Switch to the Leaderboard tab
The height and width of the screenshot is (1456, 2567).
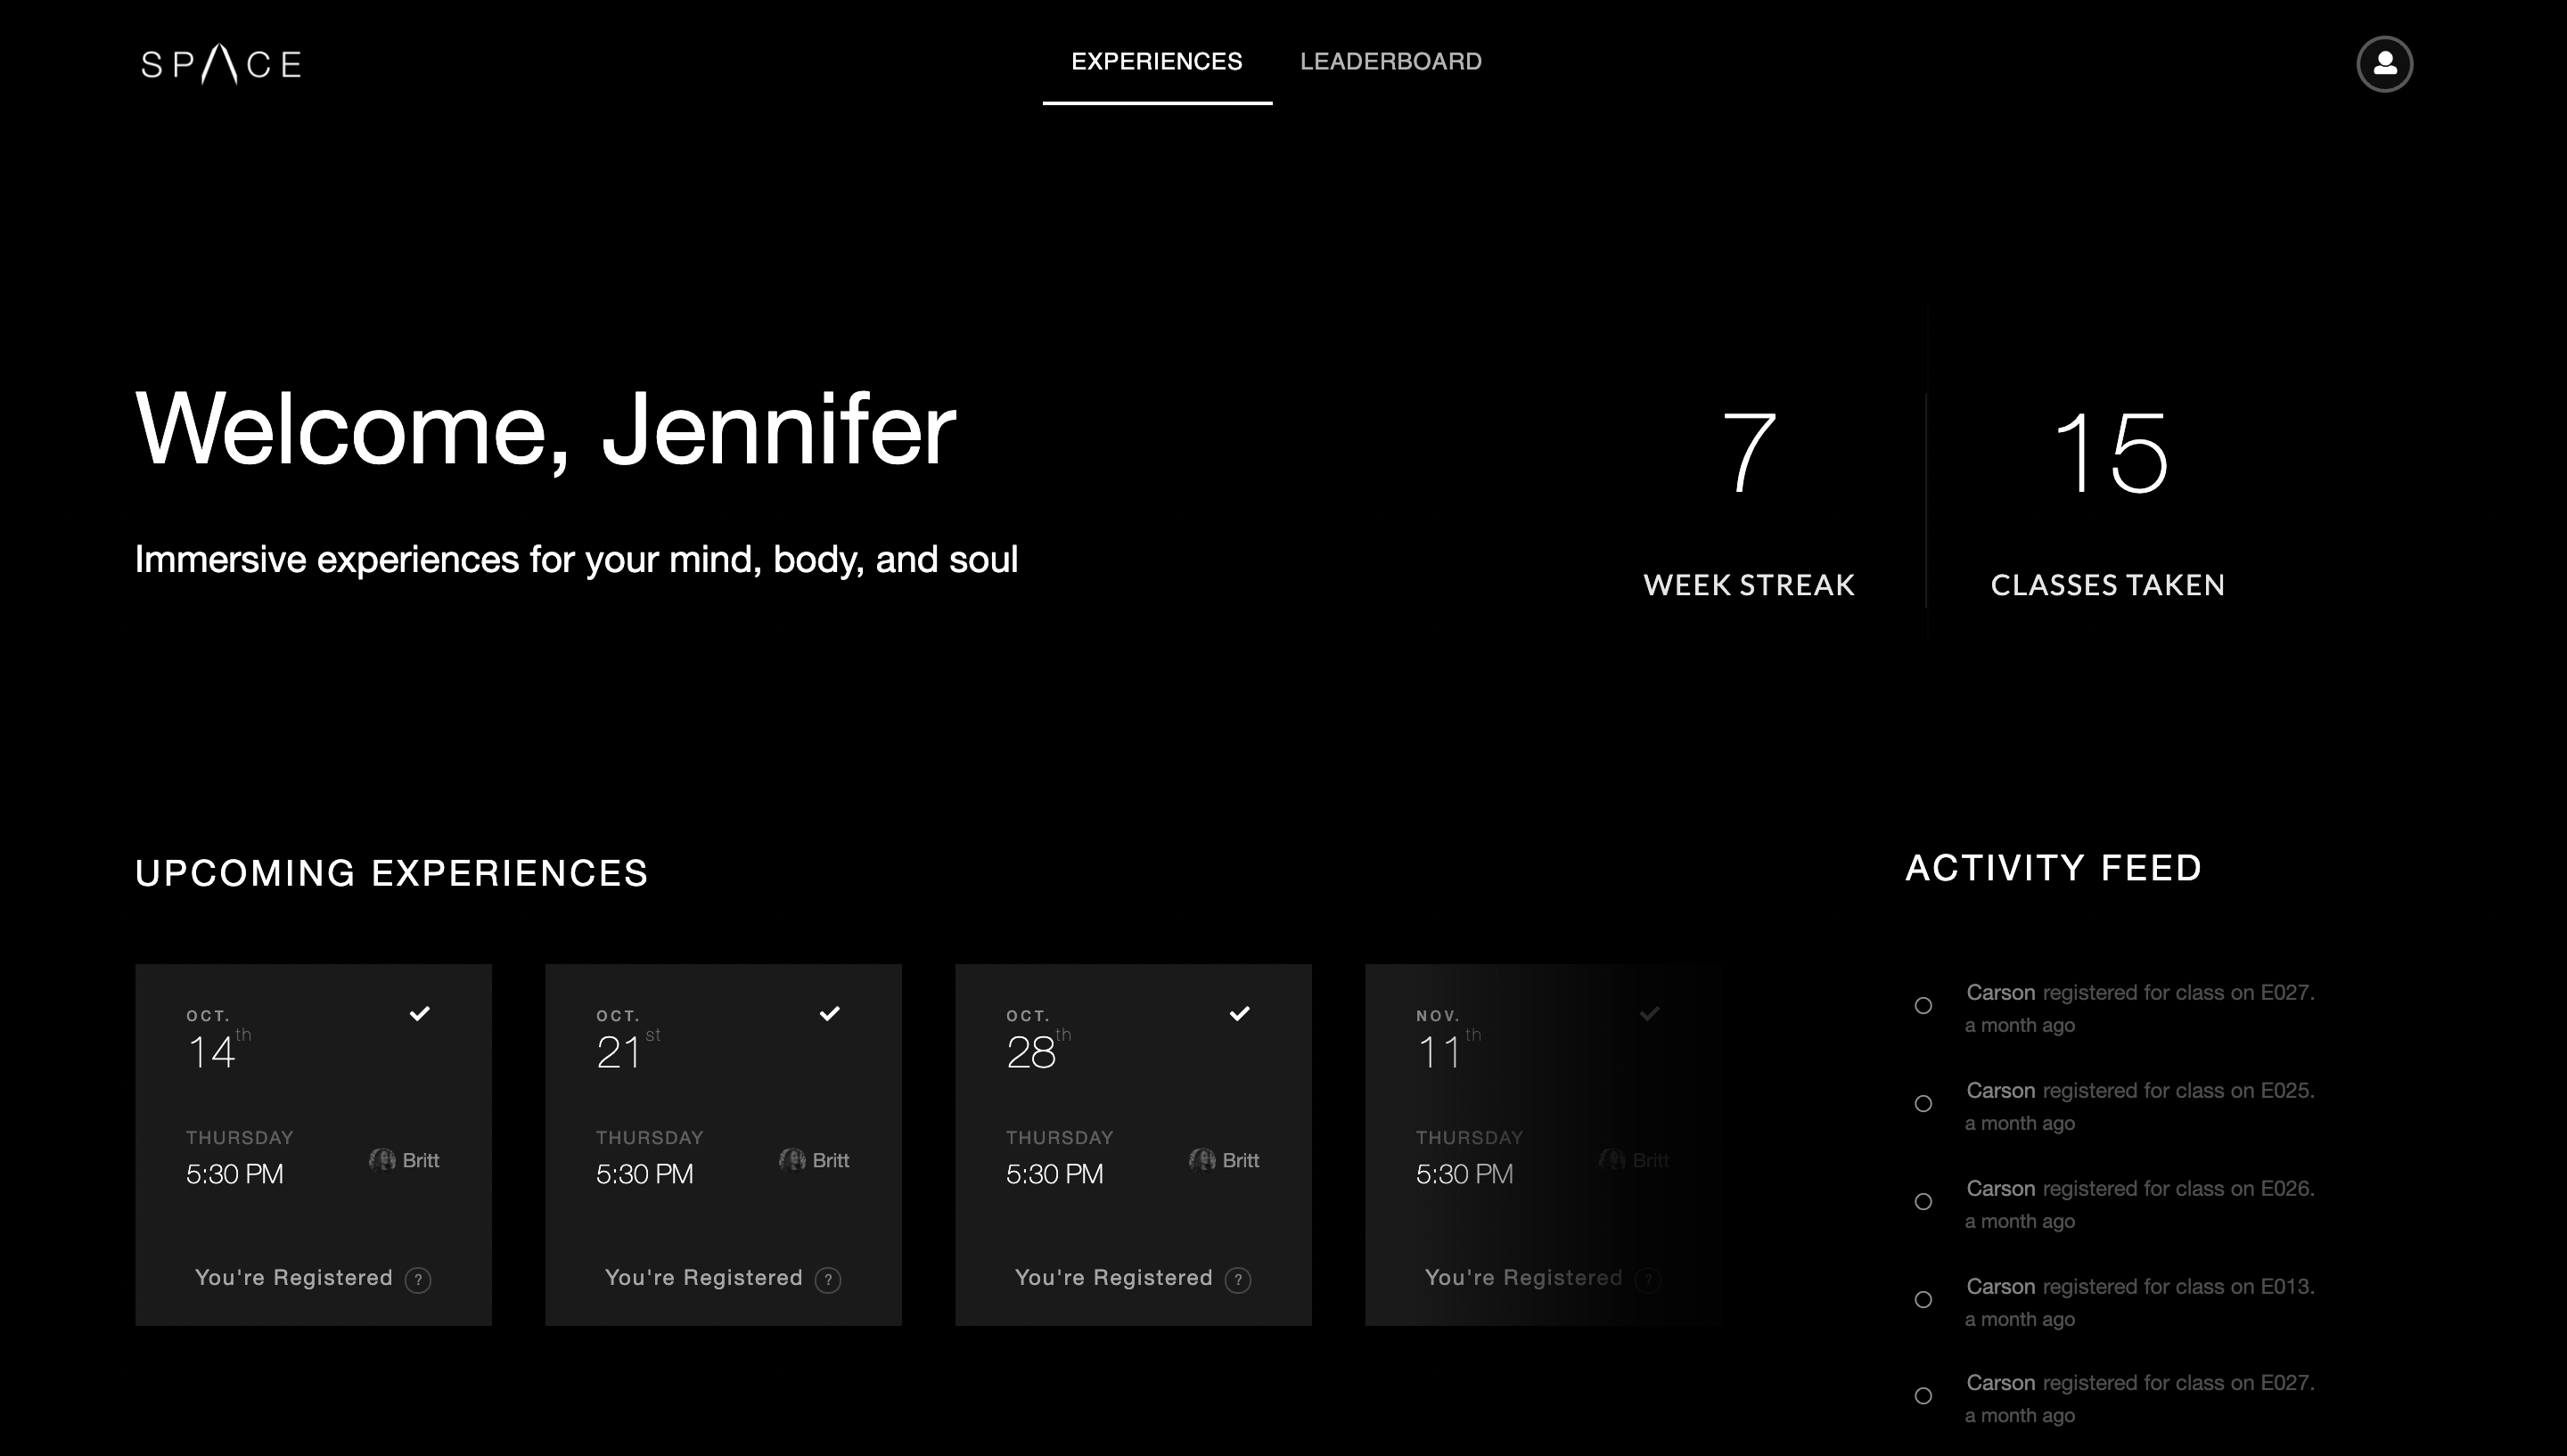[1390, 62]
